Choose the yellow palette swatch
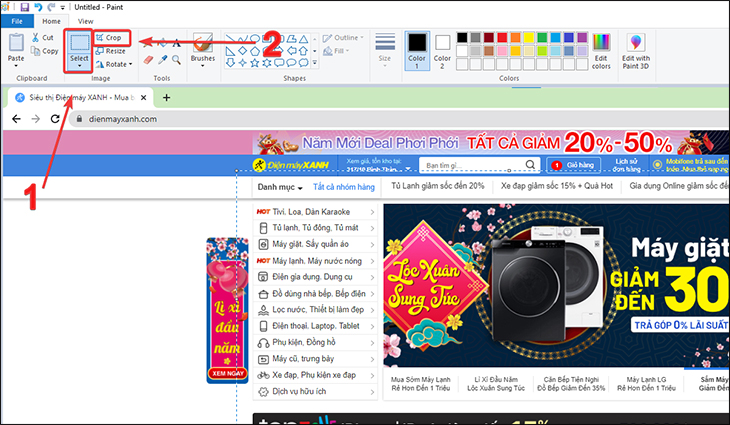Image resolution: width=730 pixels, height=425 pixels. 528,38
